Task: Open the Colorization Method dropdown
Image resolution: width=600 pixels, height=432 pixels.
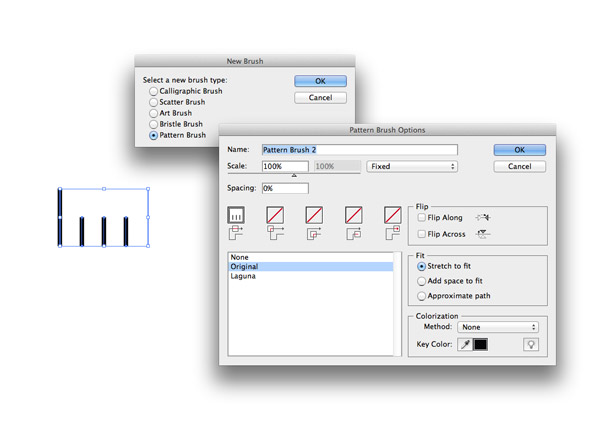Action: (498, 327)
